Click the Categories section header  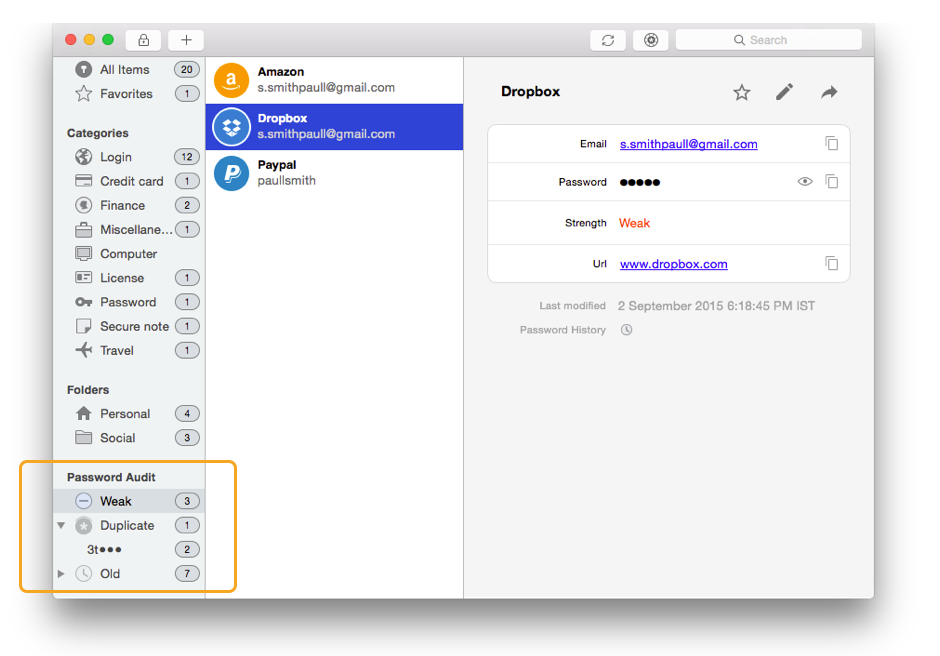98,133
